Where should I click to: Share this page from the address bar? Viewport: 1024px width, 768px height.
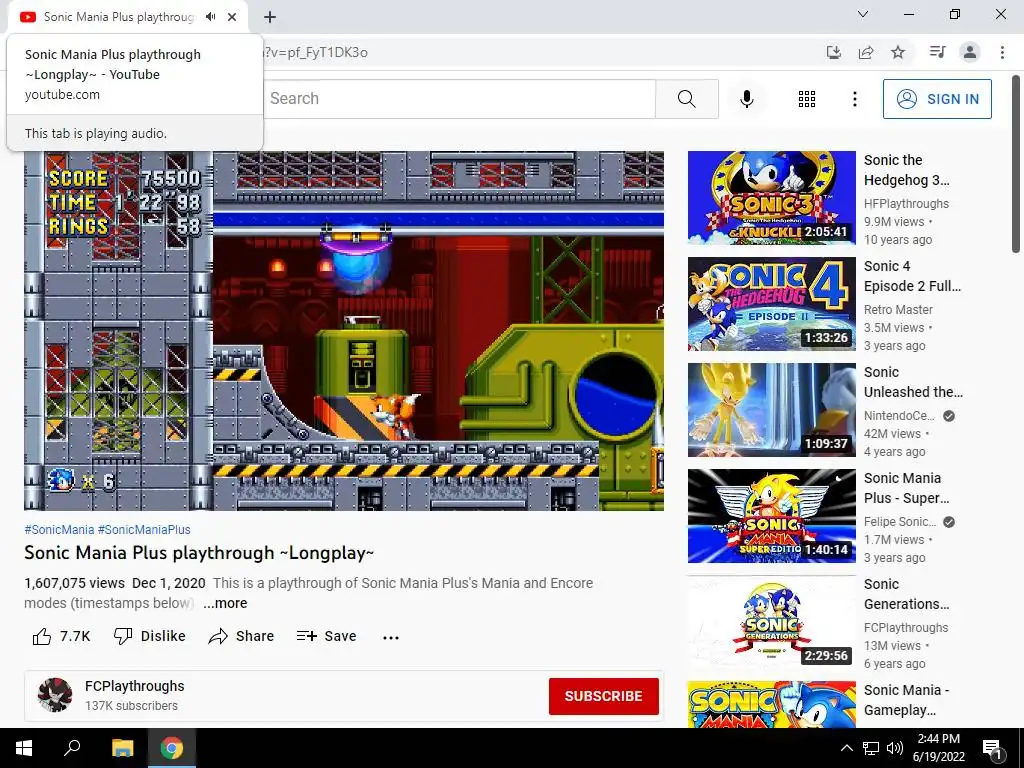(866, 52)
